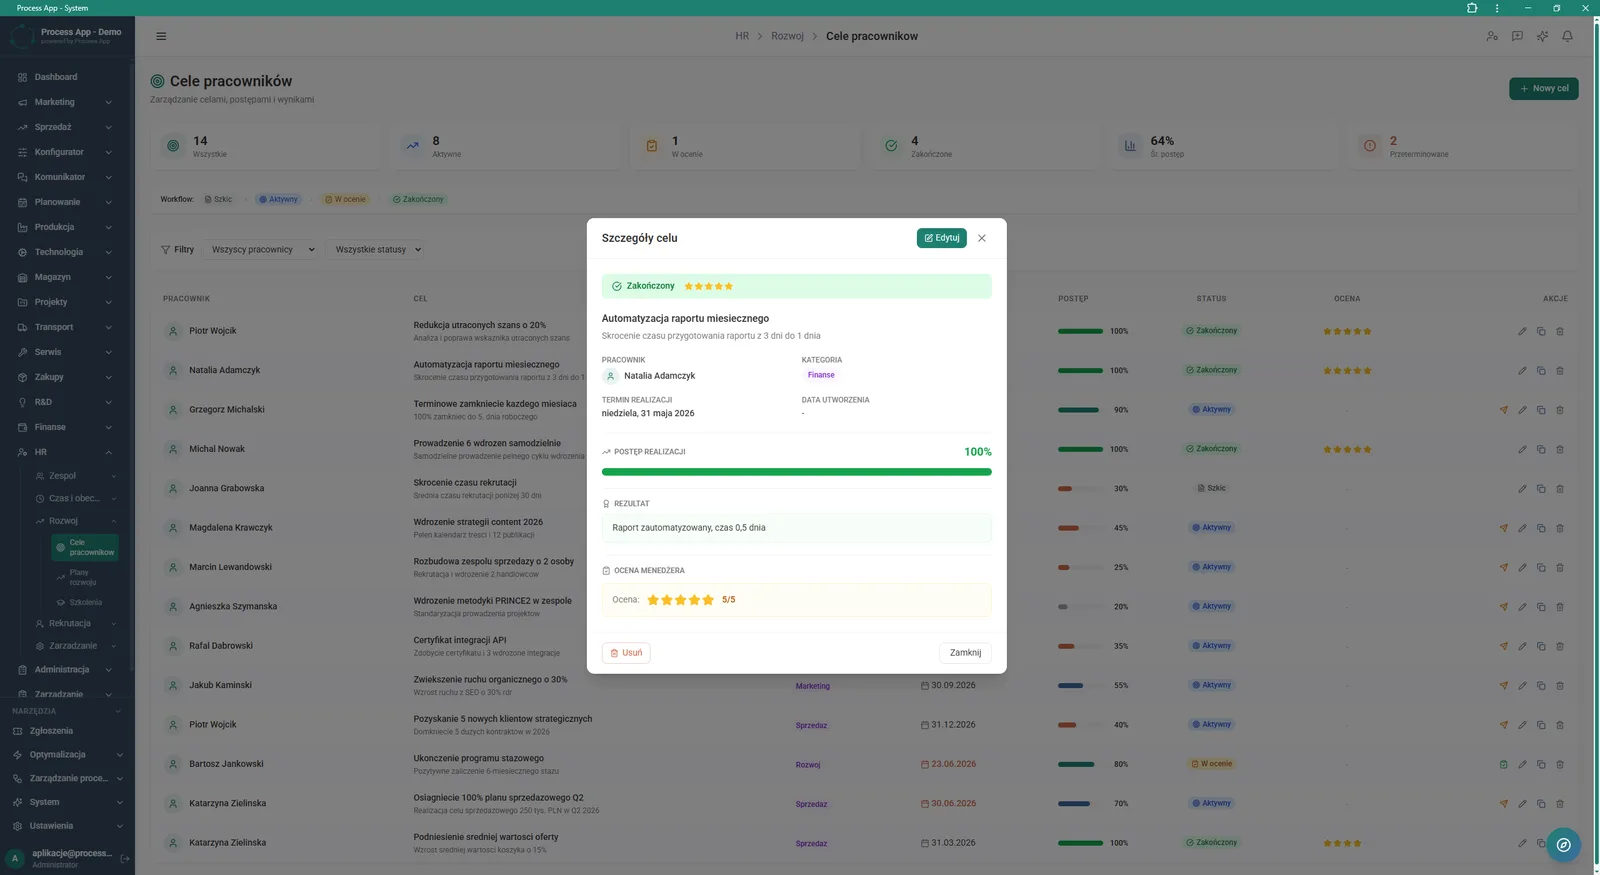Click the dialog progress bar at 100%
The image size is (1600, 875).
coord(796,472)
